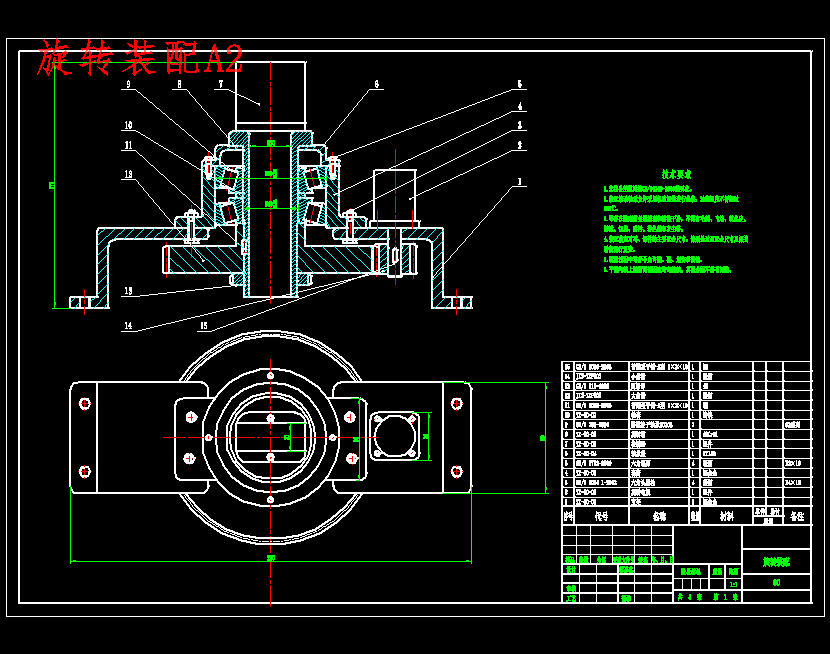This screenshot has width=830, height=654.
Task: Click the red title text 旋转装配A2
Action: click(140, 57)
